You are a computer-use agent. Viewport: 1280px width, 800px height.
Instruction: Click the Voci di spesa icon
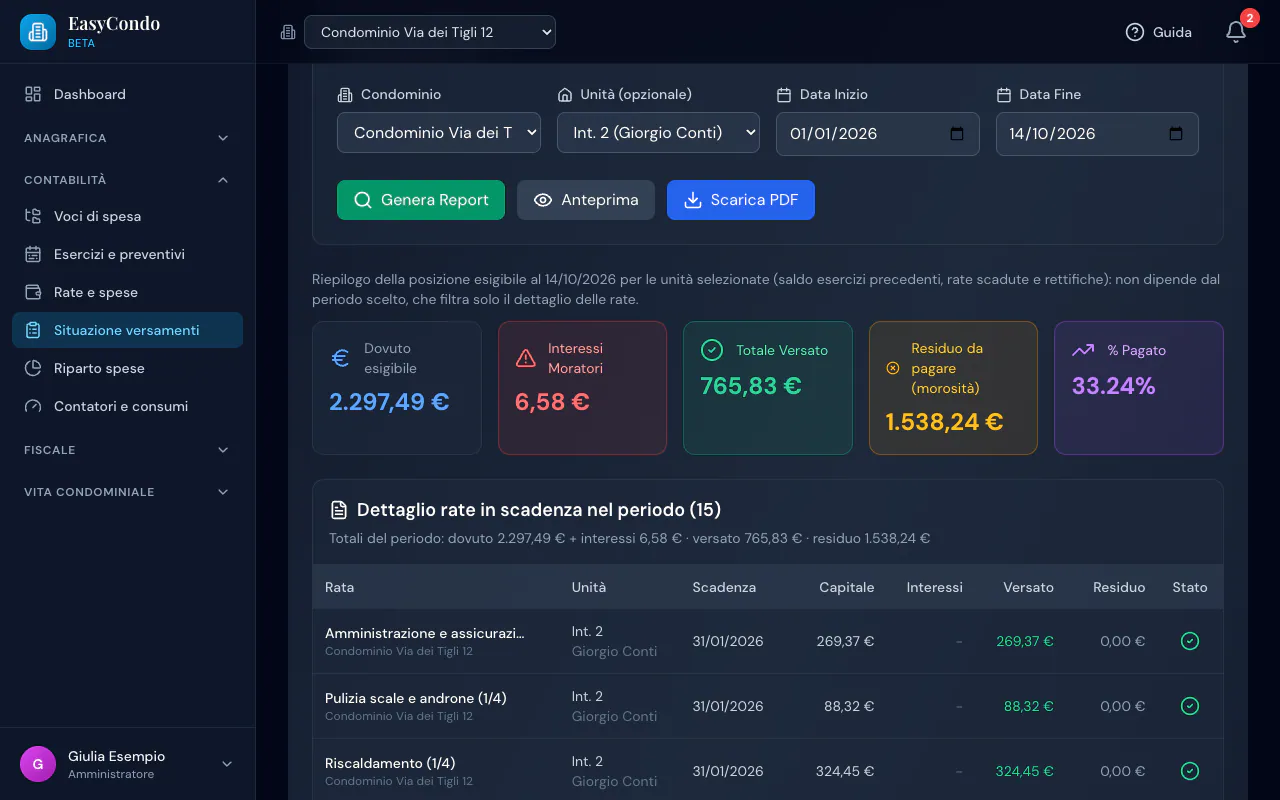(33, 216)
